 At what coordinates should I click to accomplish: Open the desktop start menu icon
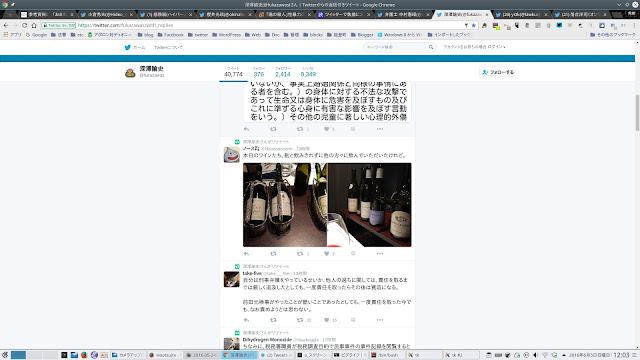pos(4,355)
